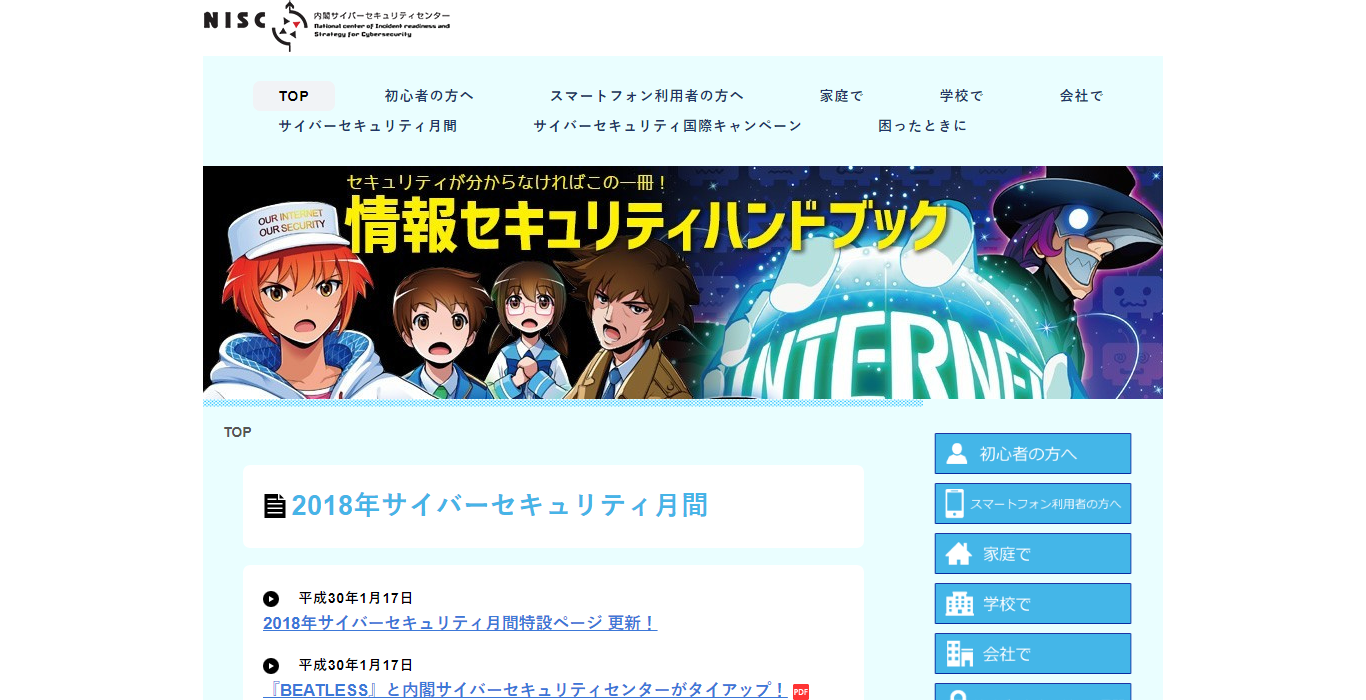
Task: Click the bullet icon of the first news entry
Action: coord(271,599)
